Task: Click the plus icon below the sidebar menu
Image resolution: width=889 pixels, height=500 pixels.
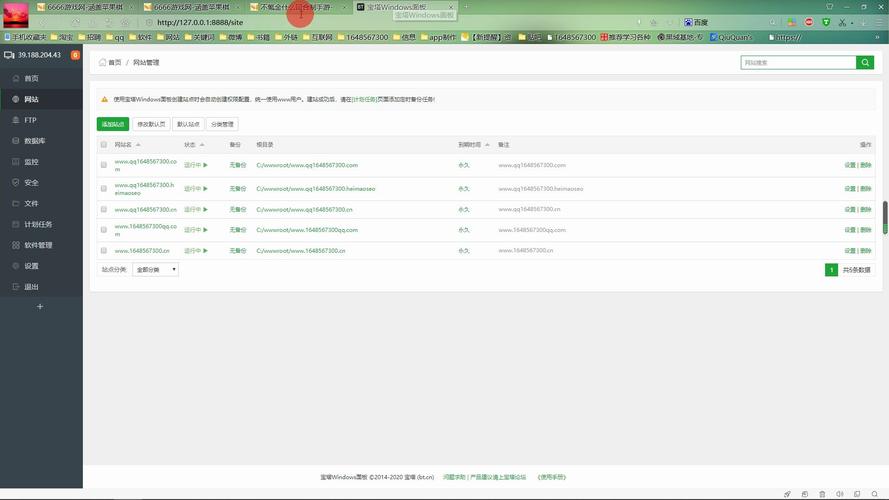Action: pos(40,307)
